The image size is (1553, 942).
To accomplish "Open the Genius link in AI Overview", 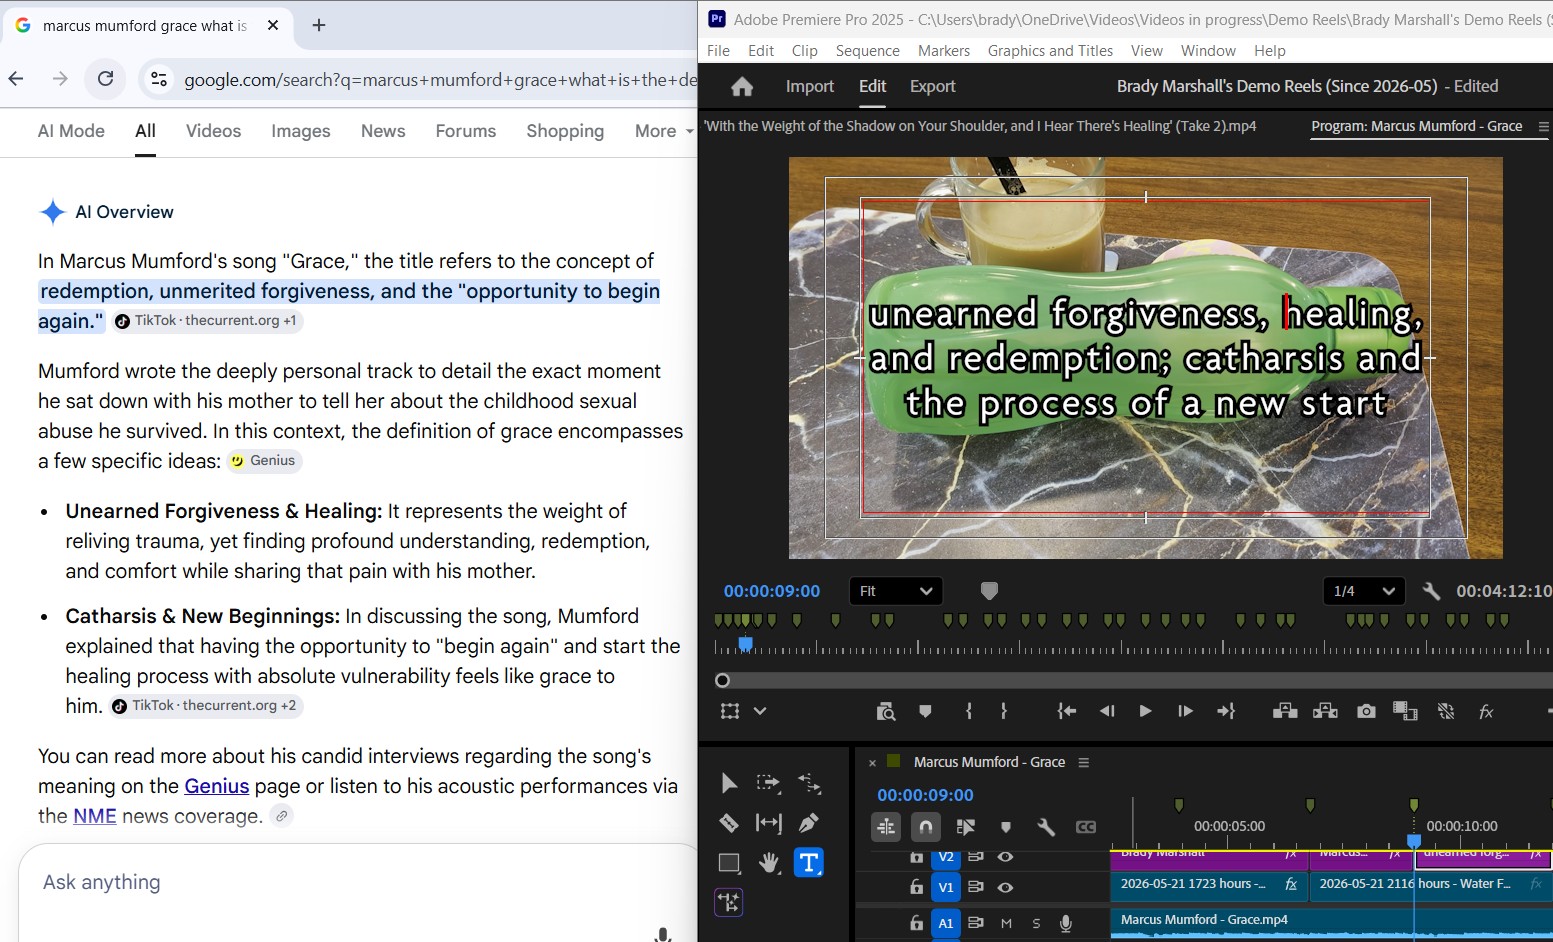I will point(216,786).
